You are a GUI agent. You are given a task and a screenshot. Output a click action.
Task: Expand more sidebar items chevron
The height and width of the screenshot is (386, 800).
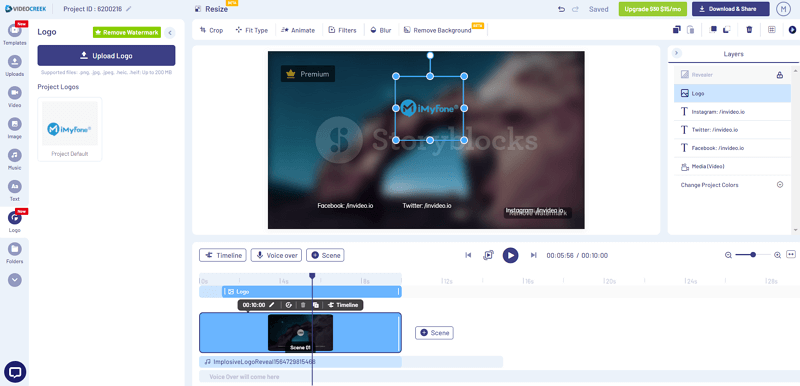pos(15,280)
